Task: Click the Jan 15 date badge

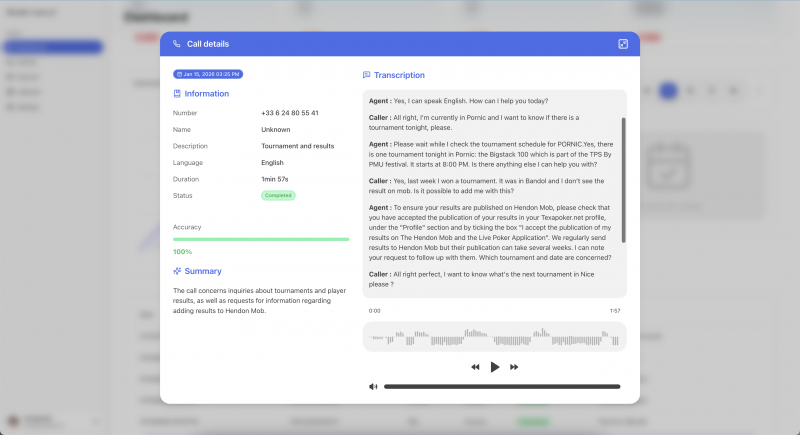Action: coord(208,74)
